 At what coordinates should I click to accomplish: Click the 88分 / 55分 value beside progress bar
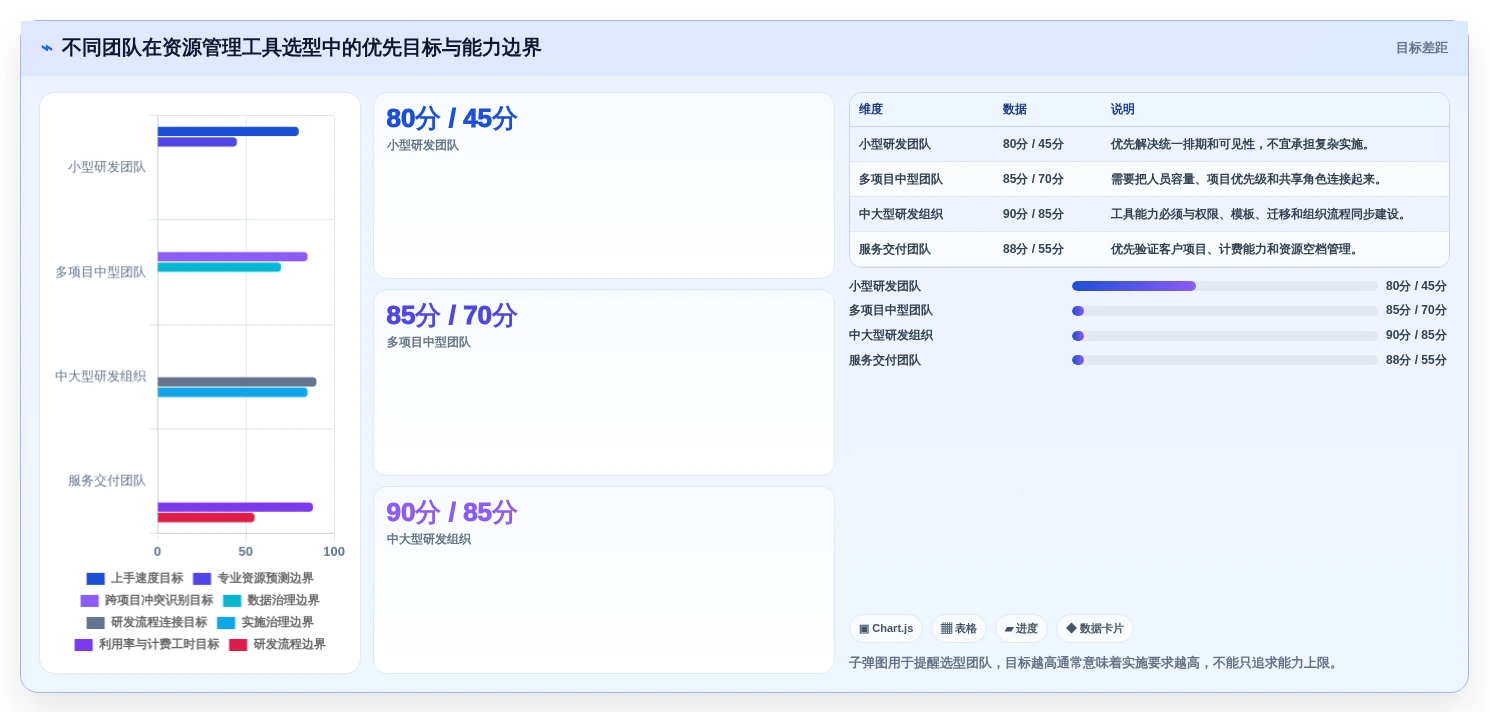[x=1416, y=360]
